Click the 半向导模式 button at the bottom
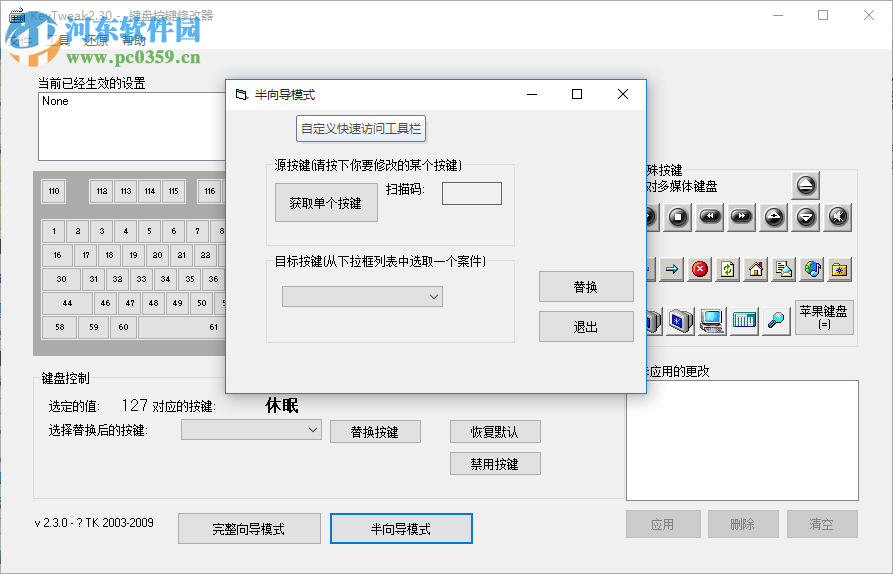 click(x=401, y=529)
